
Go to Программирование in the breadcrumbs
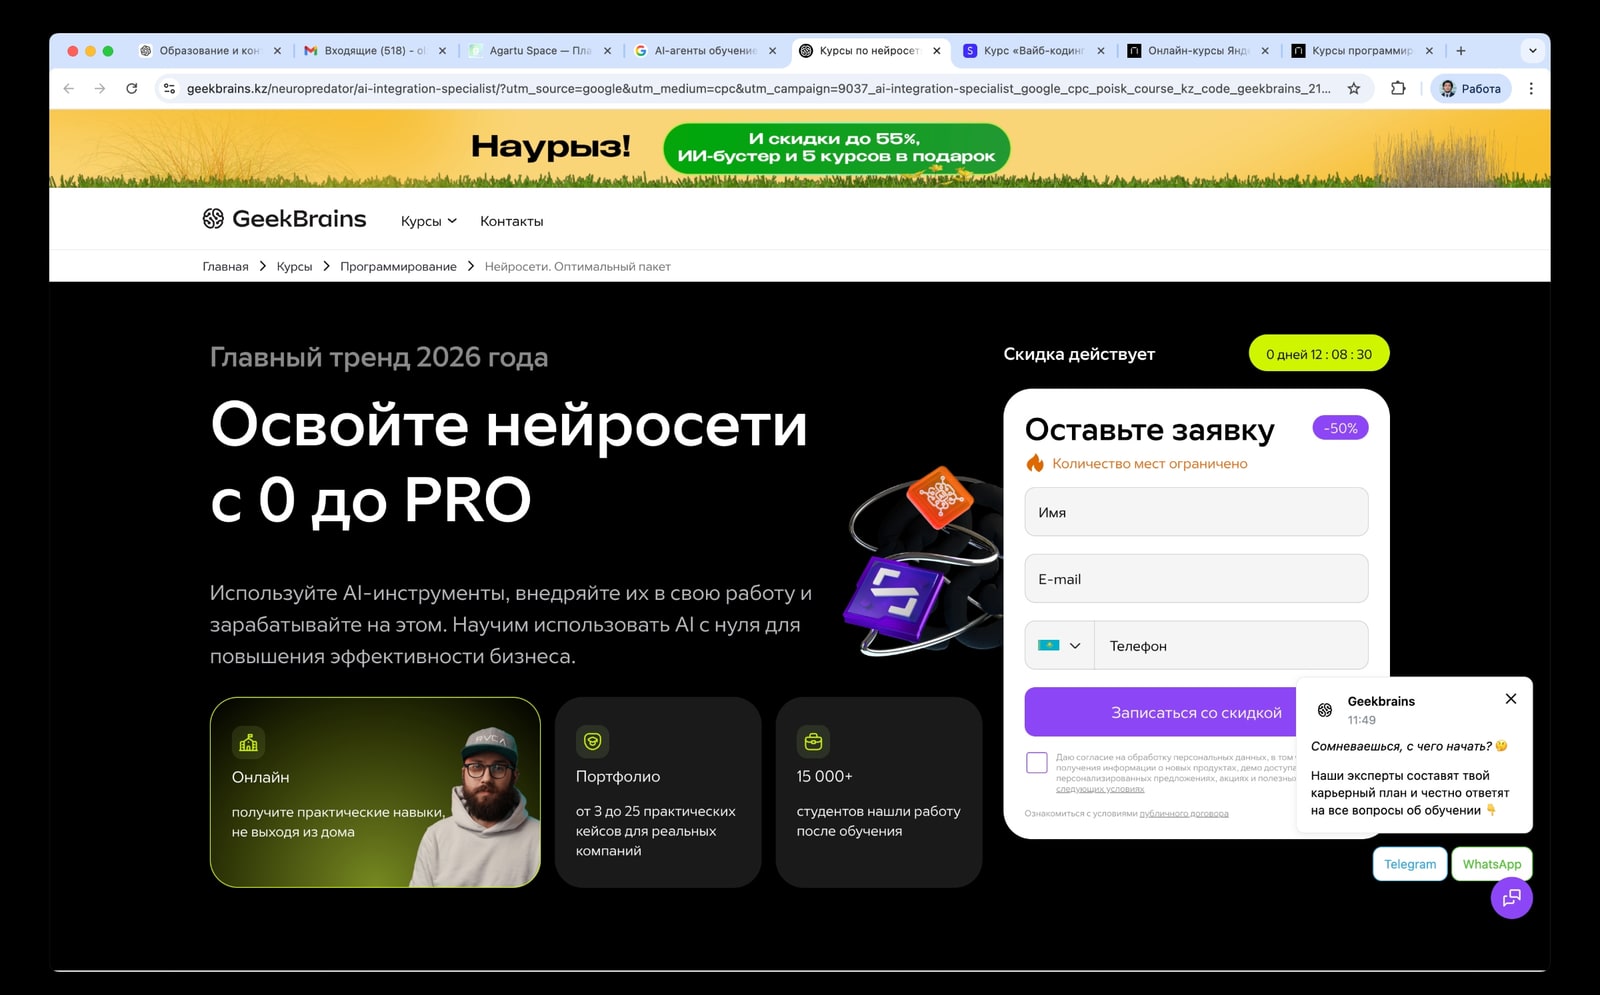point(398,267)
